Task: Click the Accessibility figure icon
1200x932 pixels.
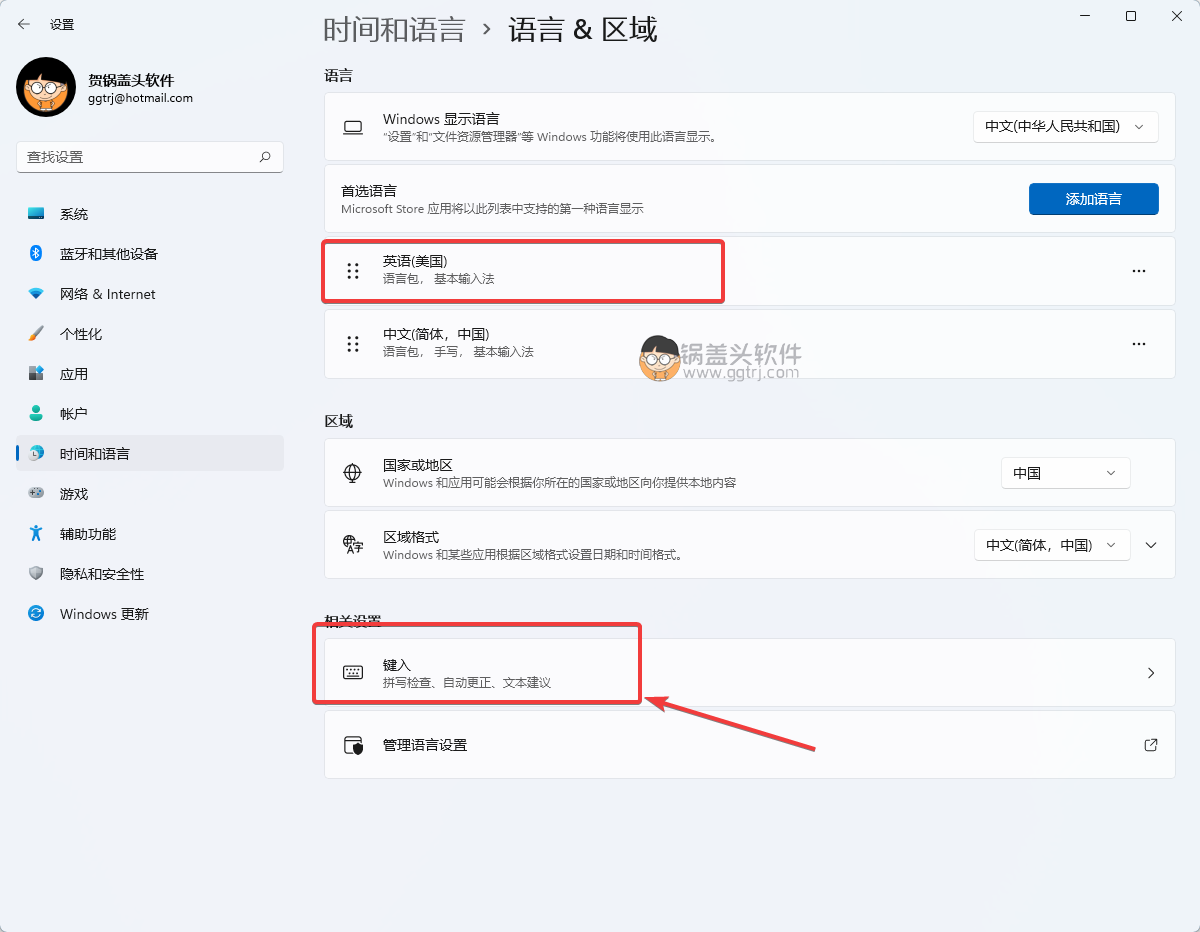Action: [x=36, y=534]
